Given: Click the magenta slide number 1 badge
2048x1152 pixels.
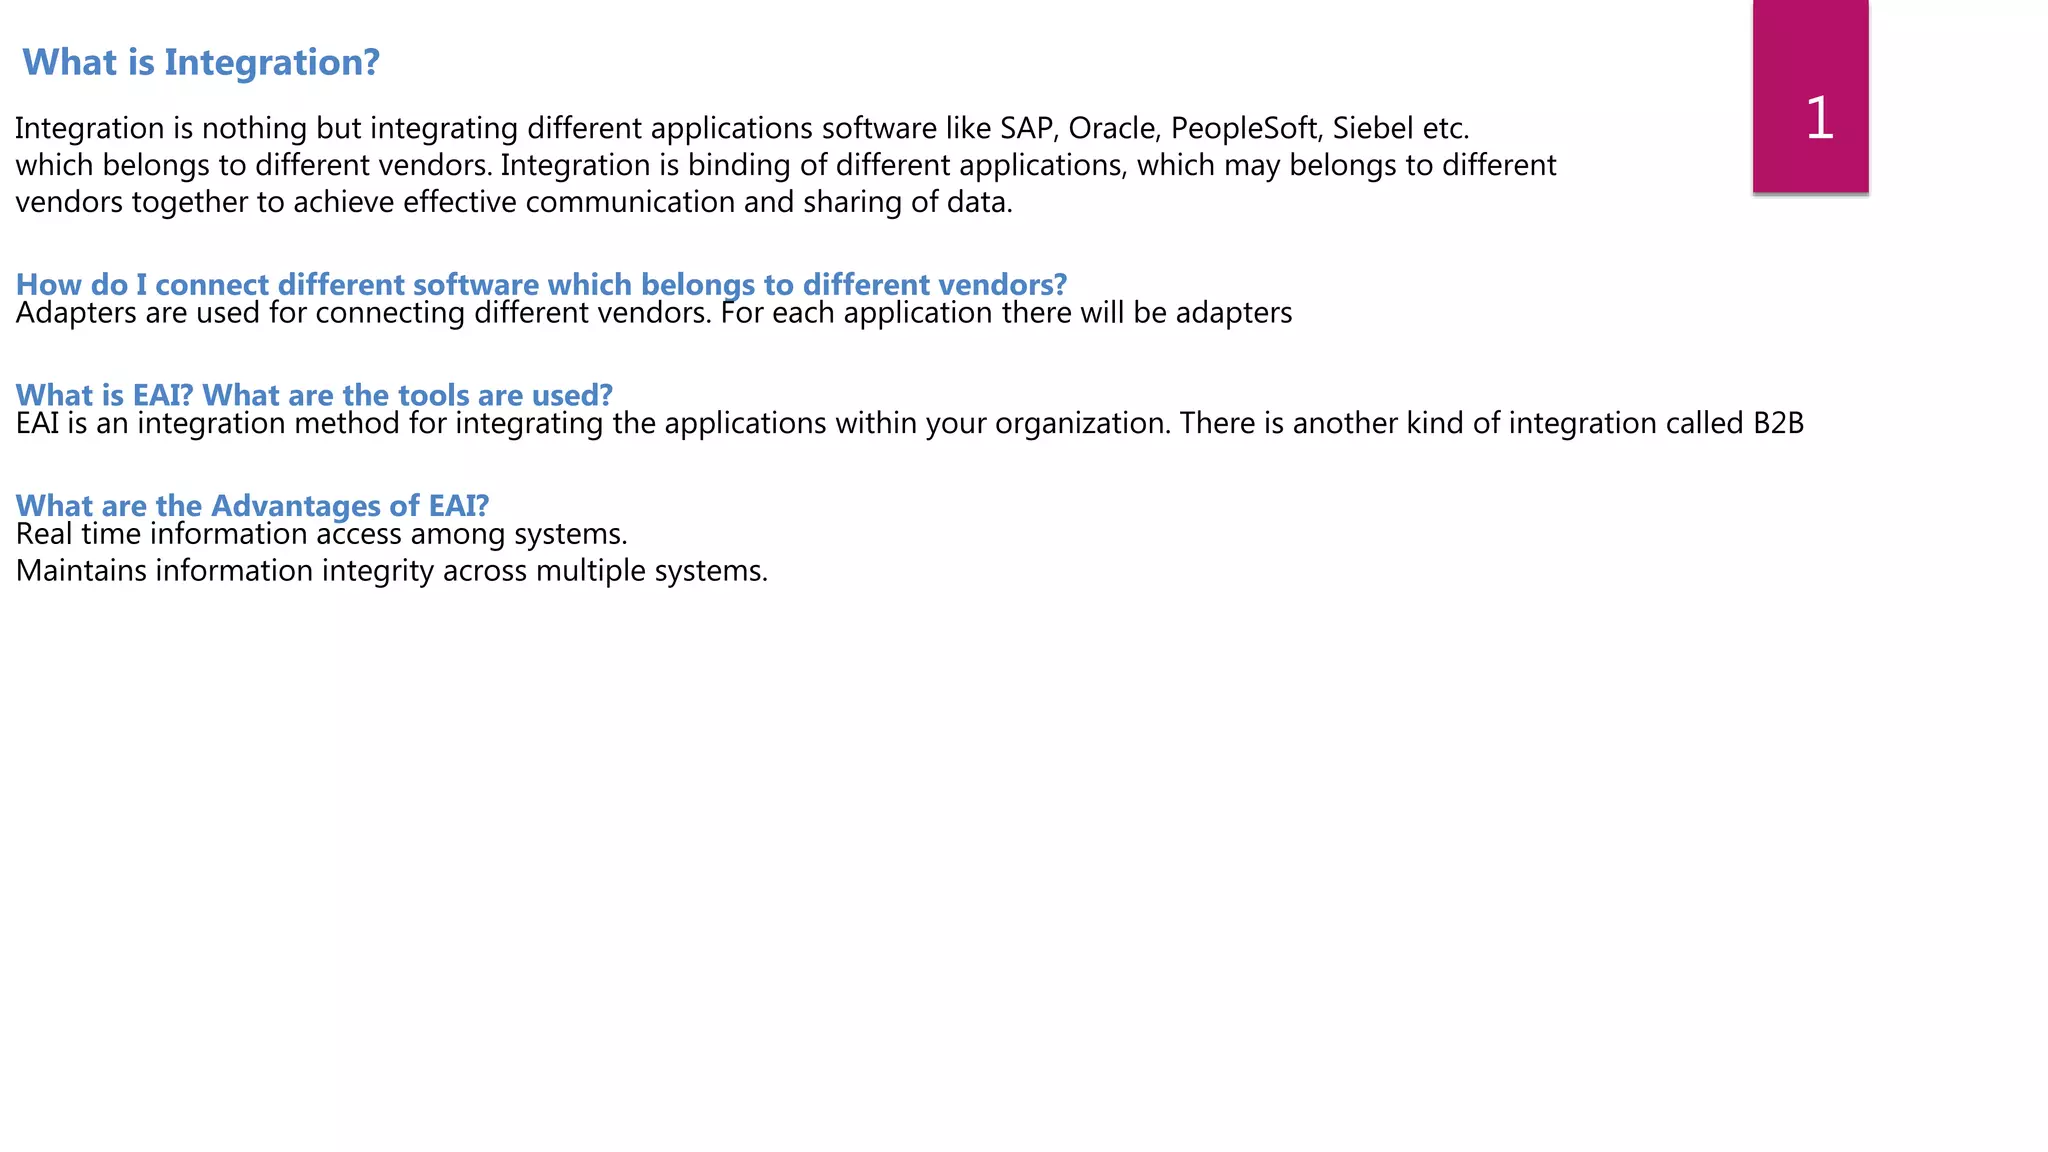Looking at the screenshot, I should pos(1810,100).
